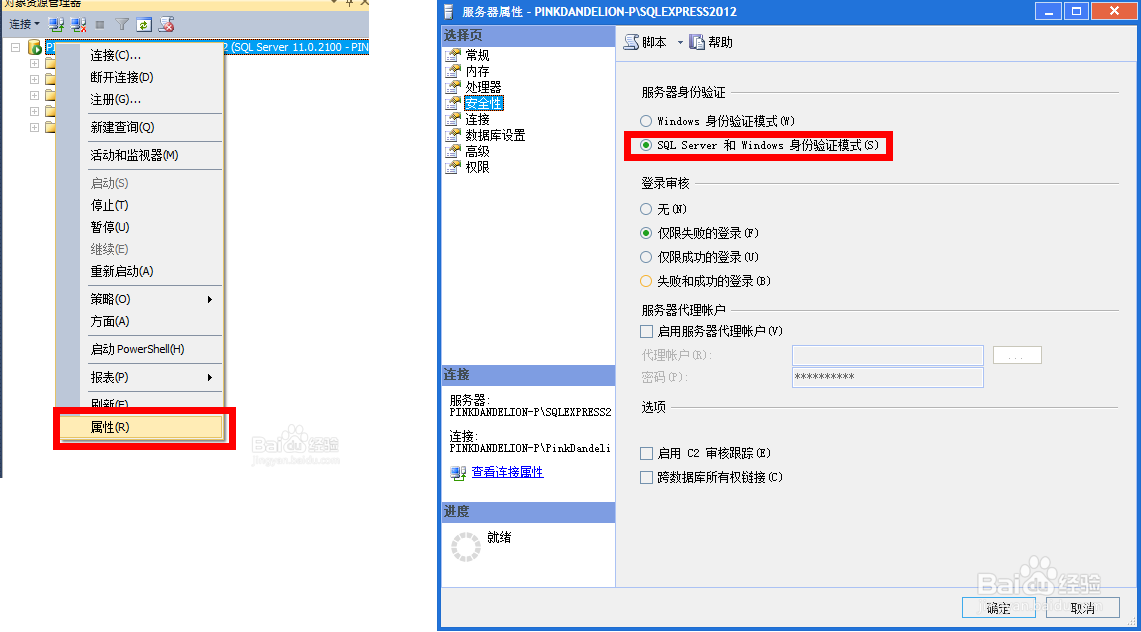This screenshot has height=632, width=1141.
Task: Click the green refresh toolbar icon
Action: (144, 25)
